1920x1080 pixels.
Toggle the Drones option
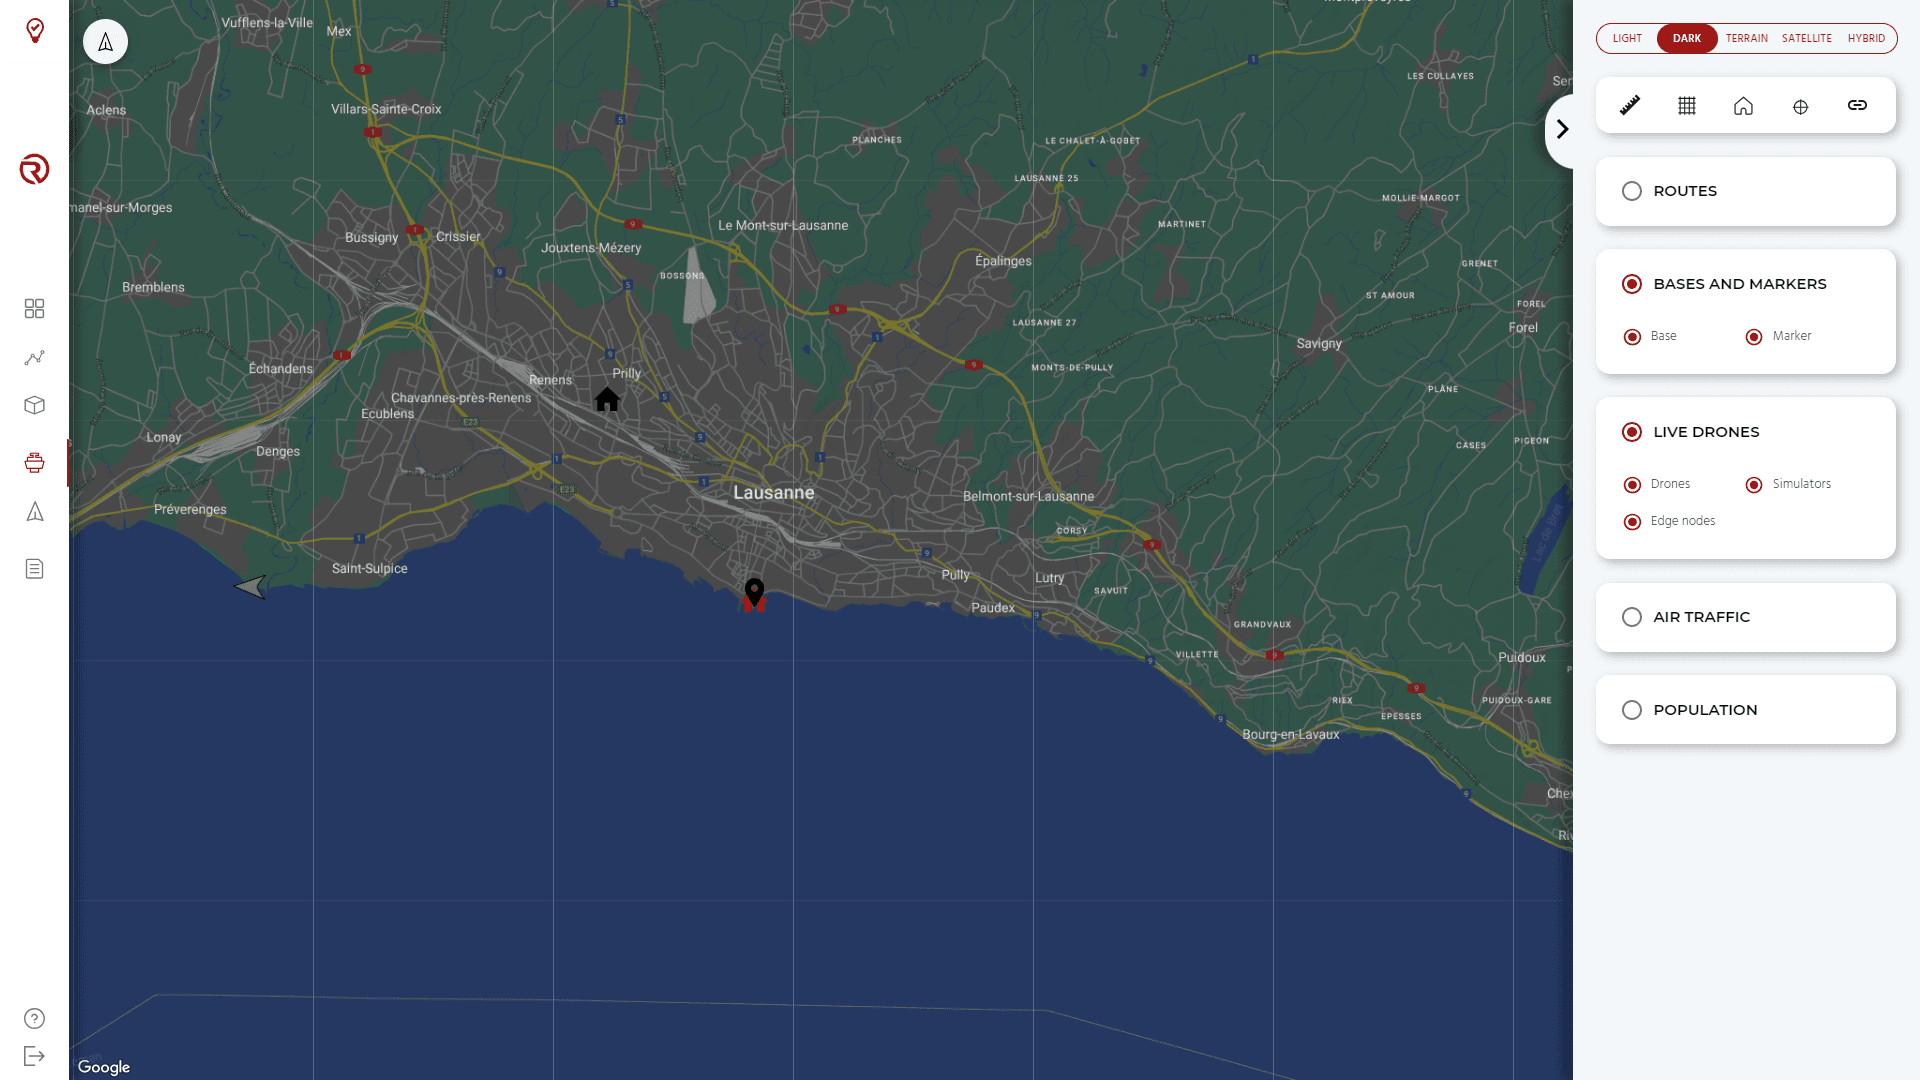[1632, 485]
